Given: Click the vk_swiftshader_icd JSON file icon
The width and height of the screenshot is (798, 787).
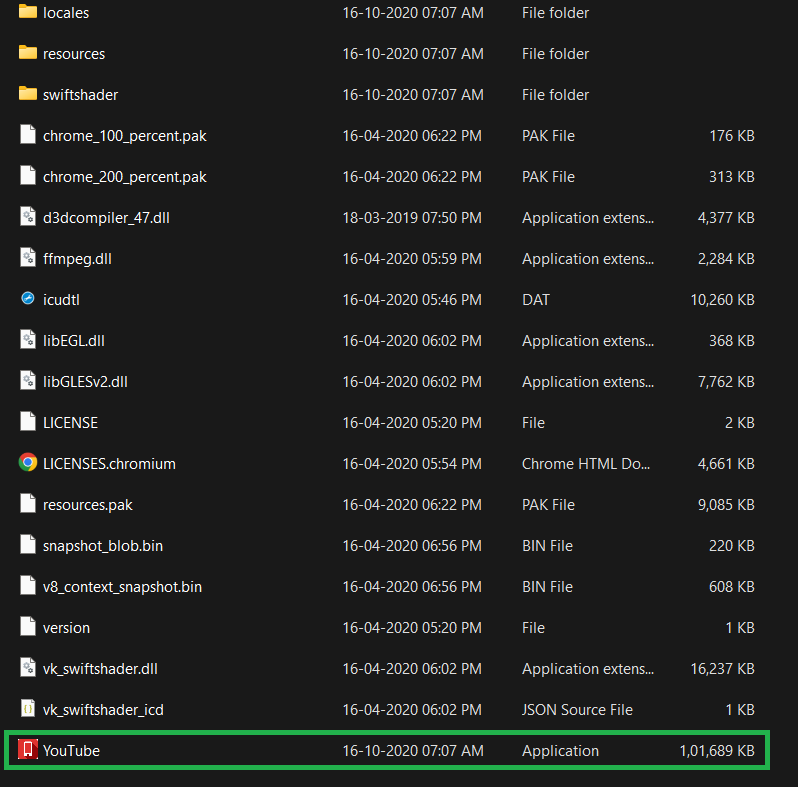Looking at the screenshot, I should tap(27, 708).
